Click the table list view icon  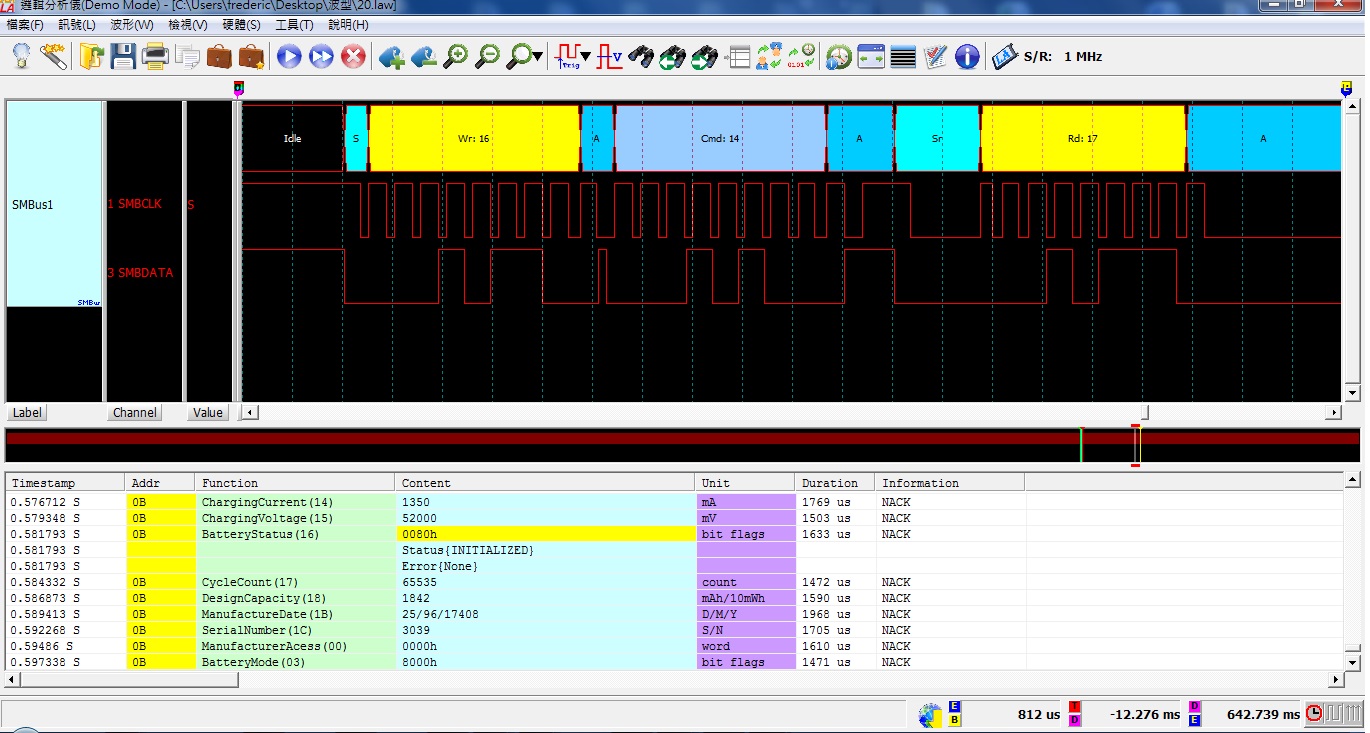[737, 56]
